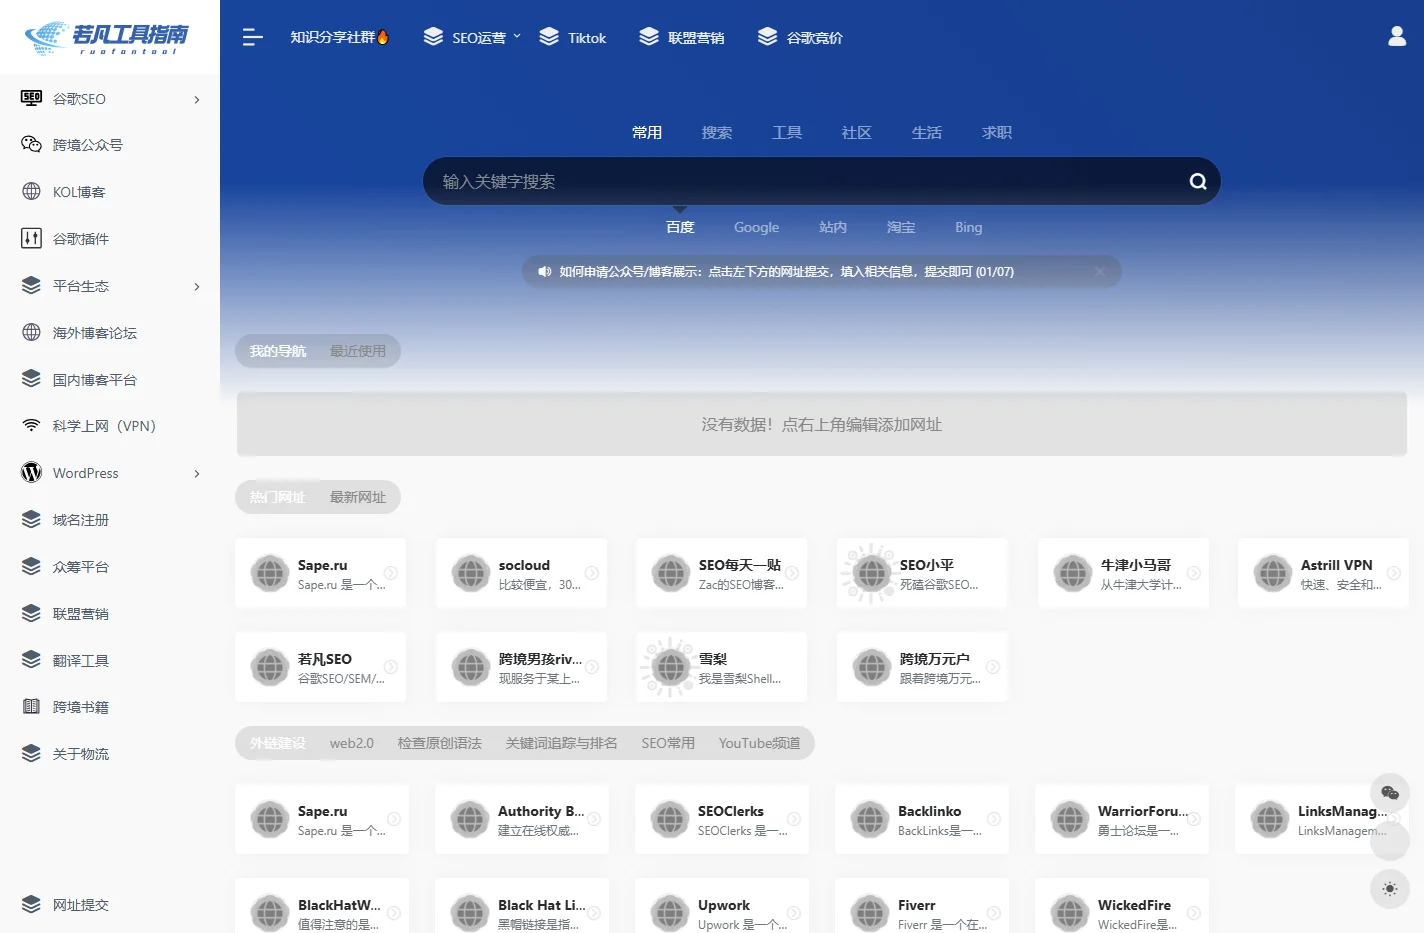Select 淘宝 as search engine
This screenshot has height=933, width=1424.
click(x=901, y=228)
